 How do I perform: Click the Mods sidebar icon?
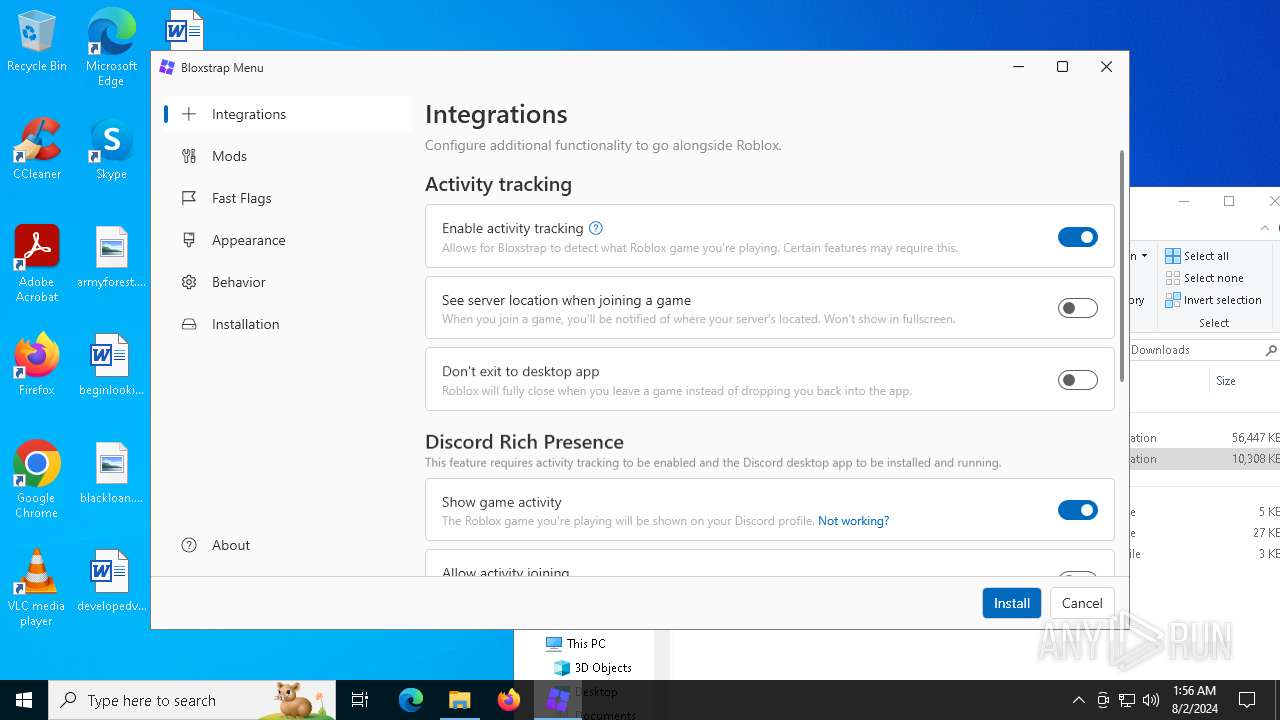point(189,156)
